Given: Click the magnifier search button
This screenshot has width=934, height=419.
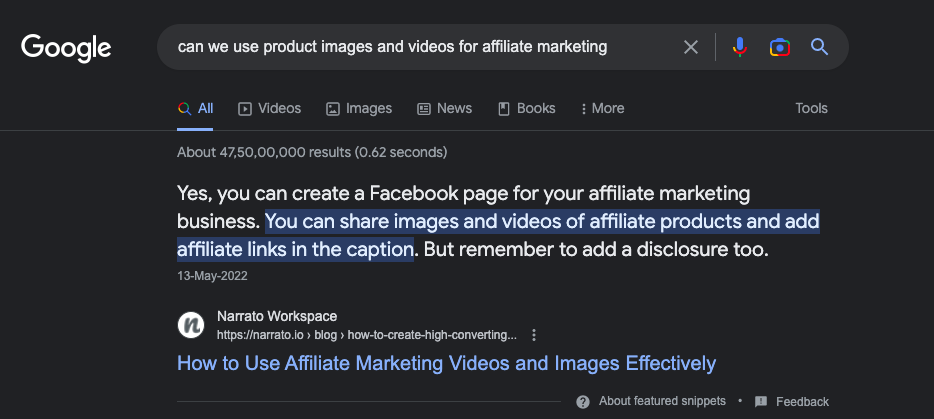Looking at the screenshot, I should pyautogui.click(x=820, y=47).
